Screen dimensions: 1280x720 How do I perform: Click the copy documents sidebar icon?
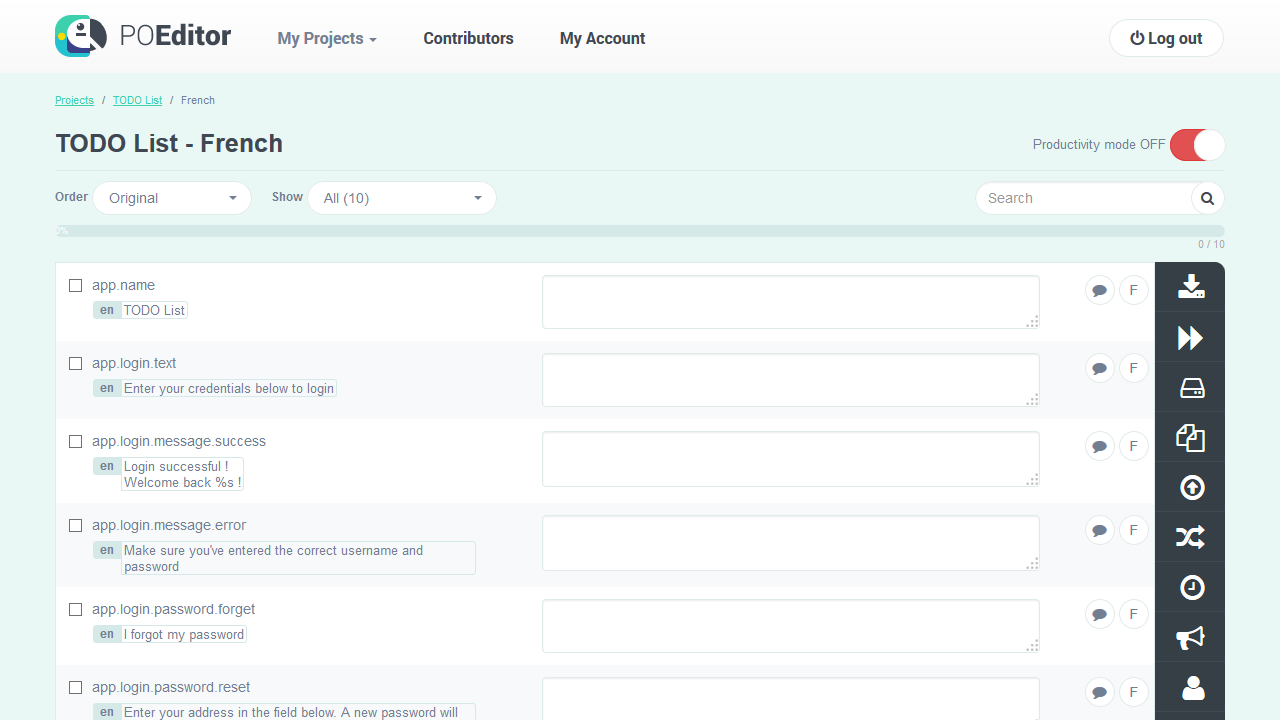(x=1190, y=437)
